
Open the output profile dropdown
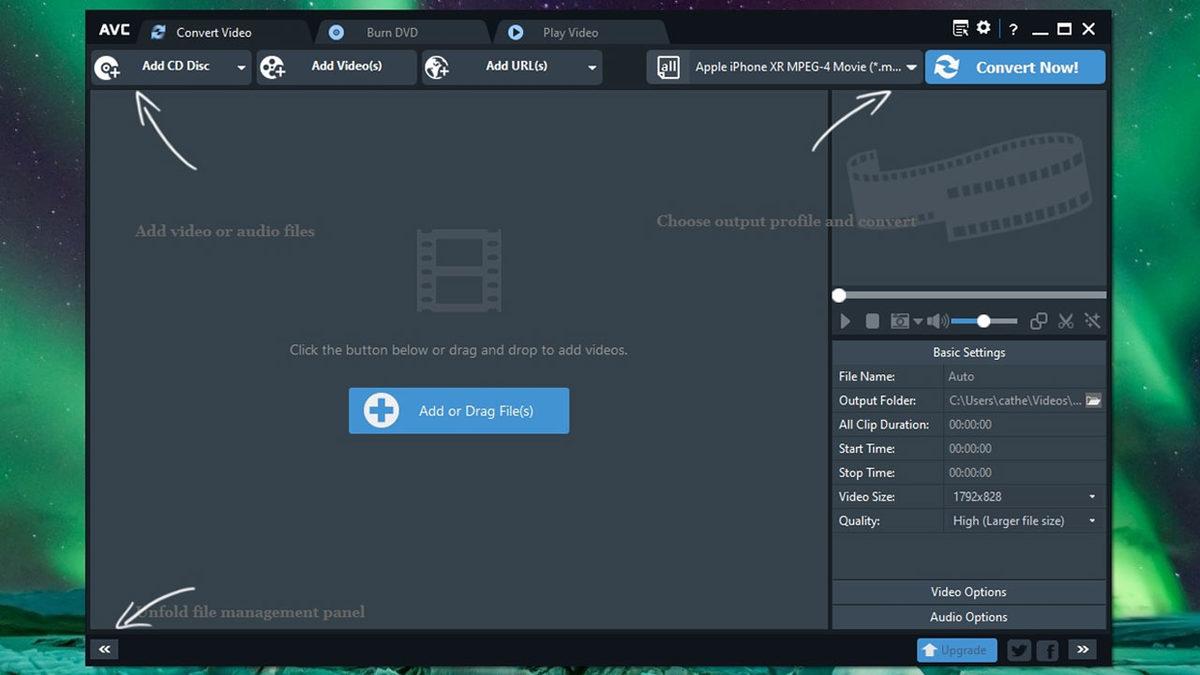coord(910,67)
